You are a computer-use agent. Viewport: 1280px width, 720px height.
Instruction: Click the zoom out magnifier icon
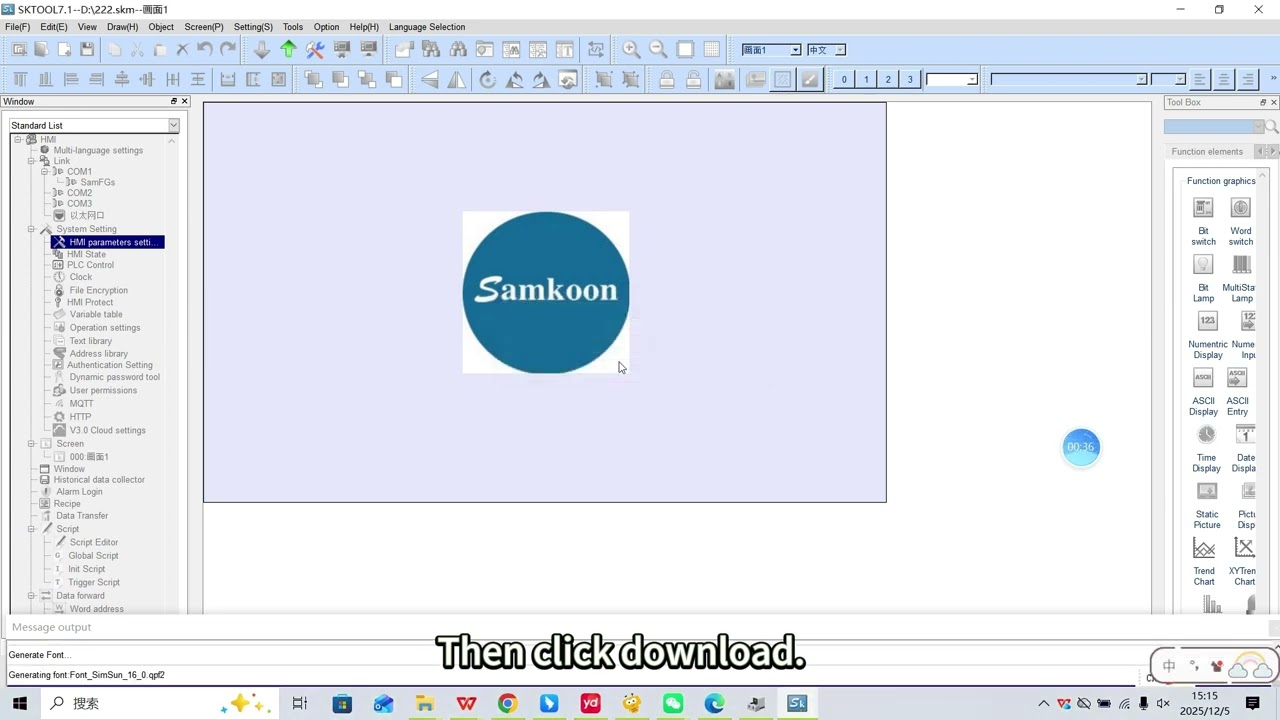pyautogui.click(x=658, y=49)
